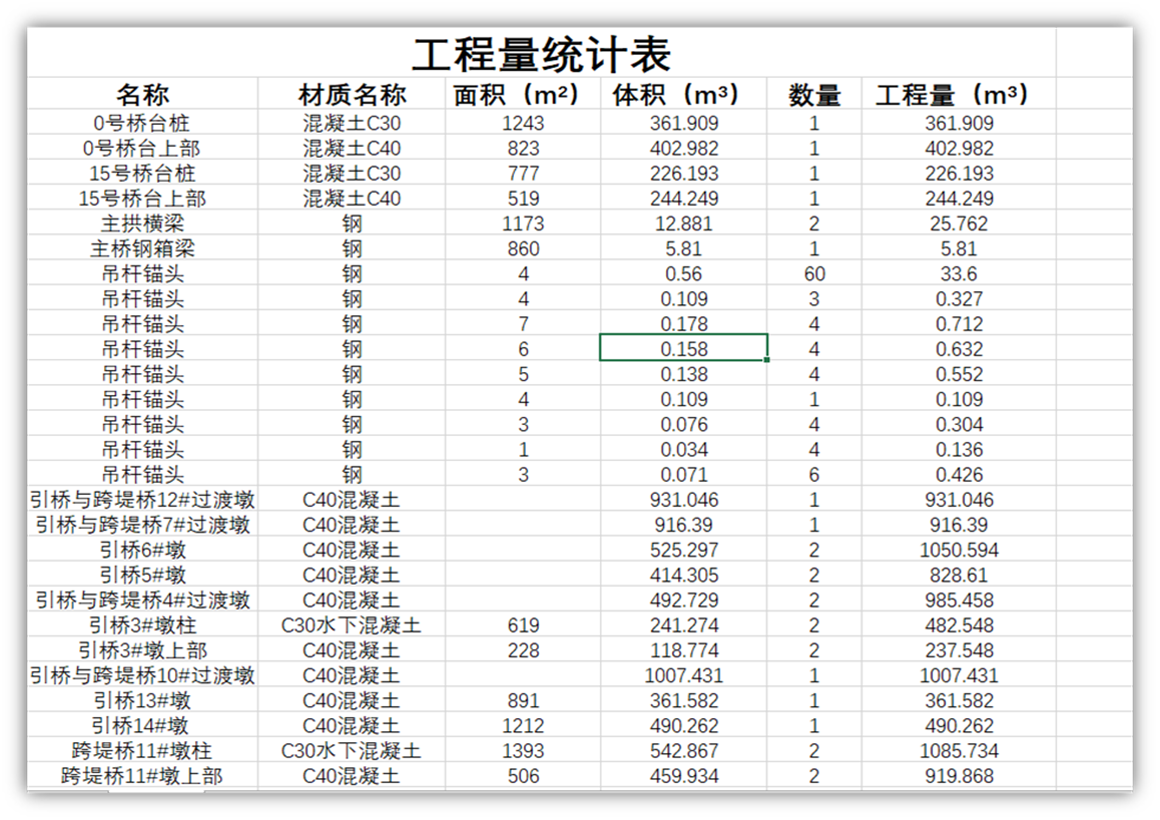Select area value 1212
This screenshot has height=820, width=1160.
click(523, 726)
